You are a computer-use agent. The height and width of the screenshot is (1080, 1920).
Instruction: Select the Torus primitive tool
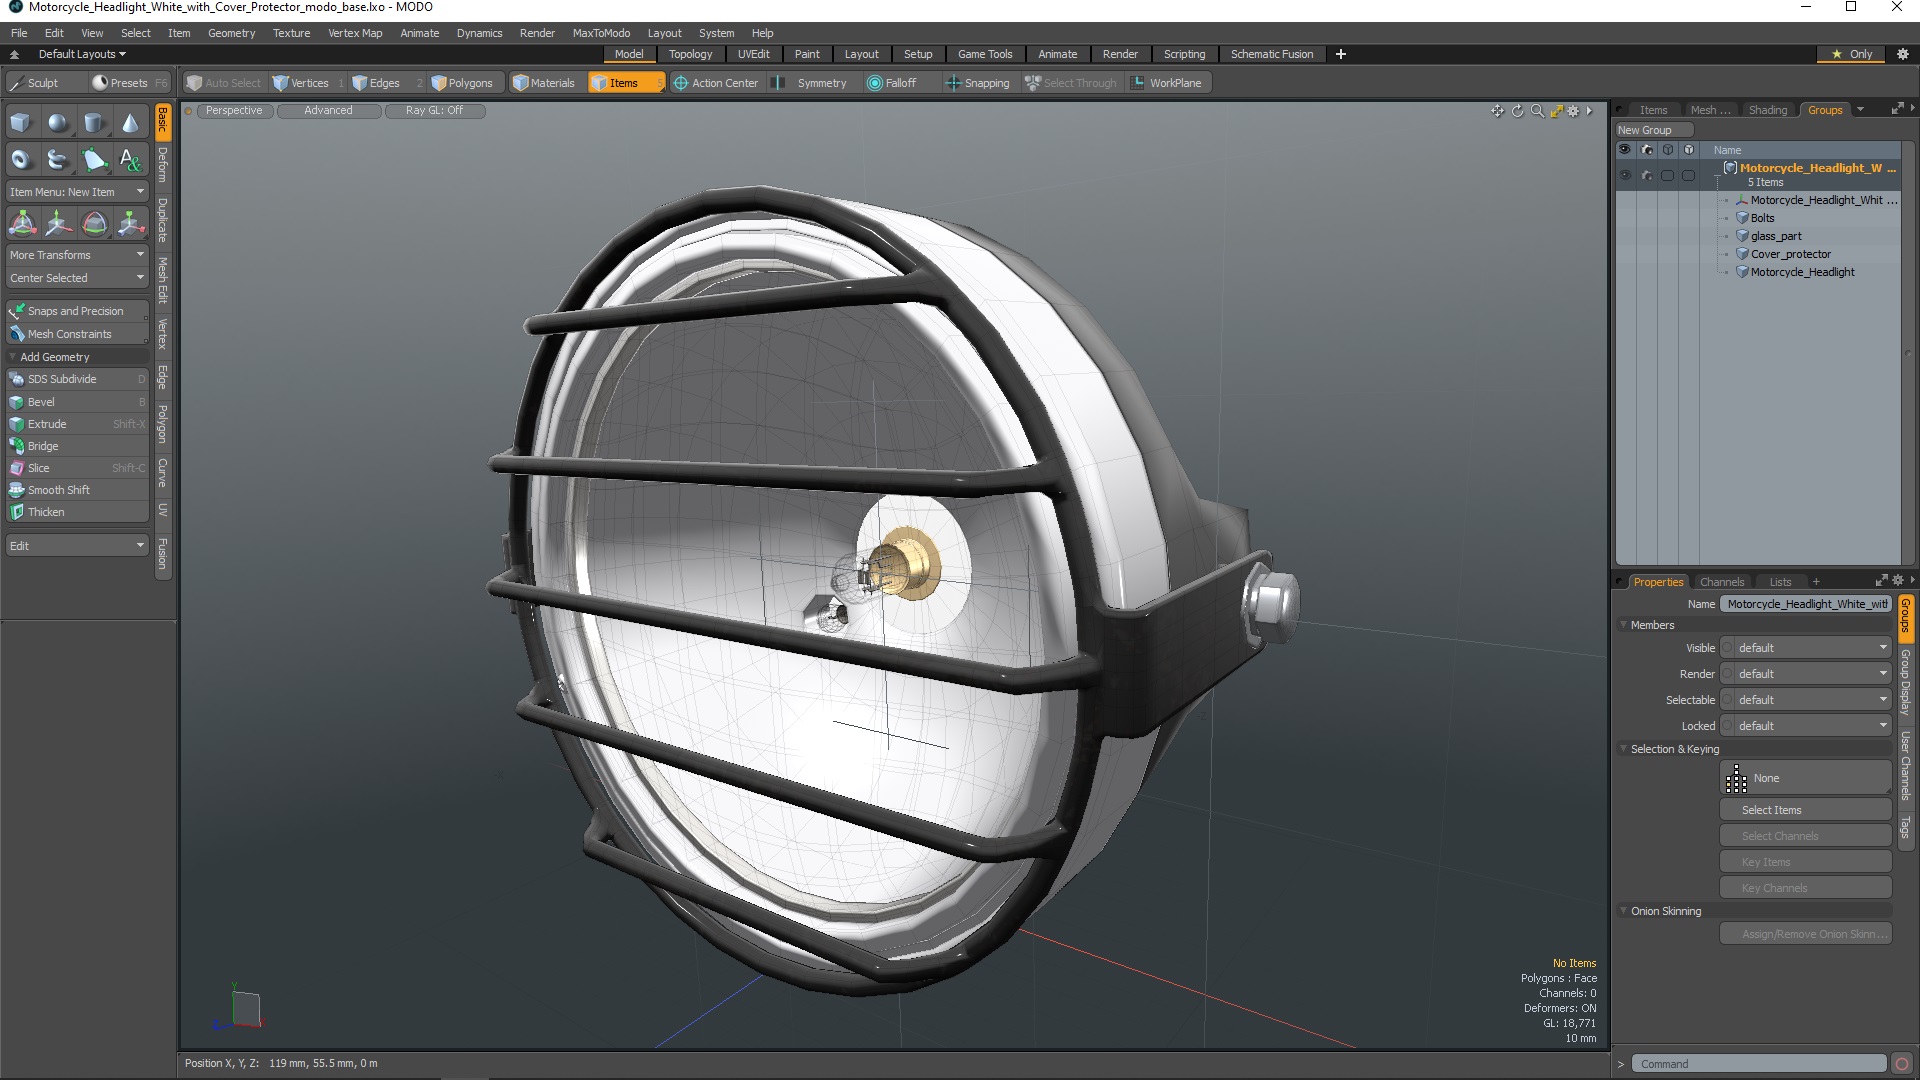(x=21, y=160)
